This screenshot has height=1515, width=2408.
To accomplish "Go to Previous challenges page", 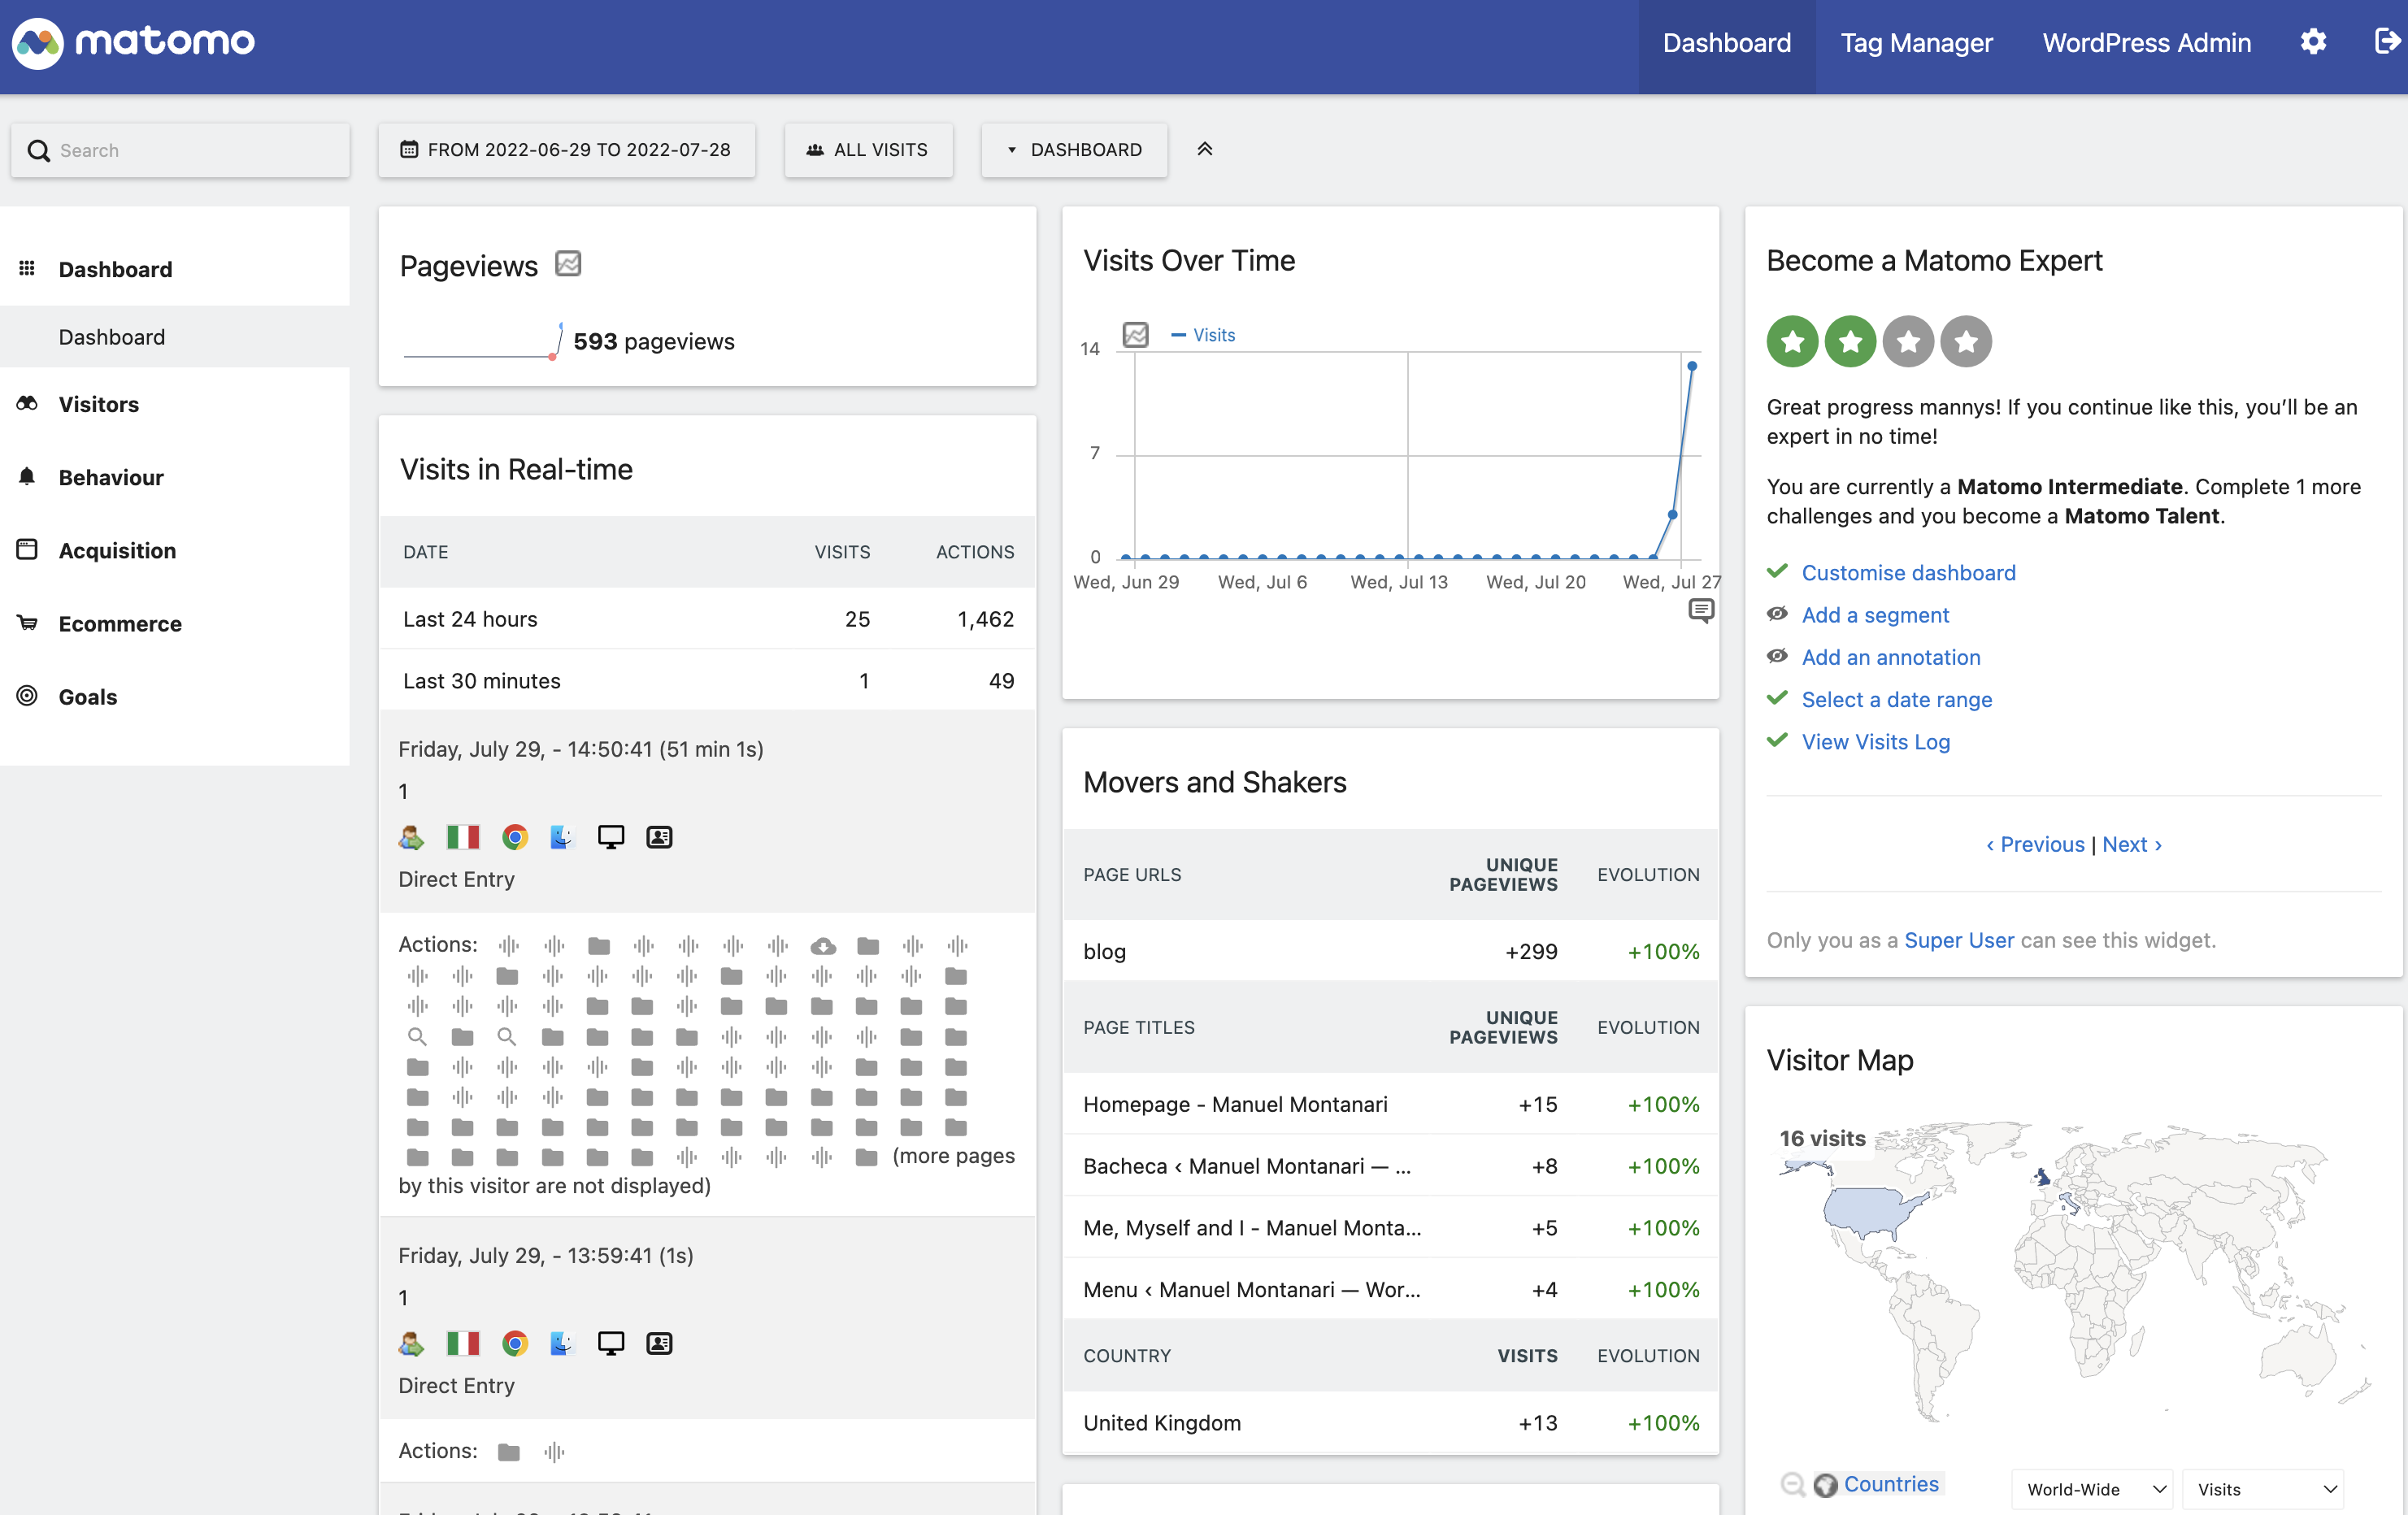I will tap(2035, 844).
